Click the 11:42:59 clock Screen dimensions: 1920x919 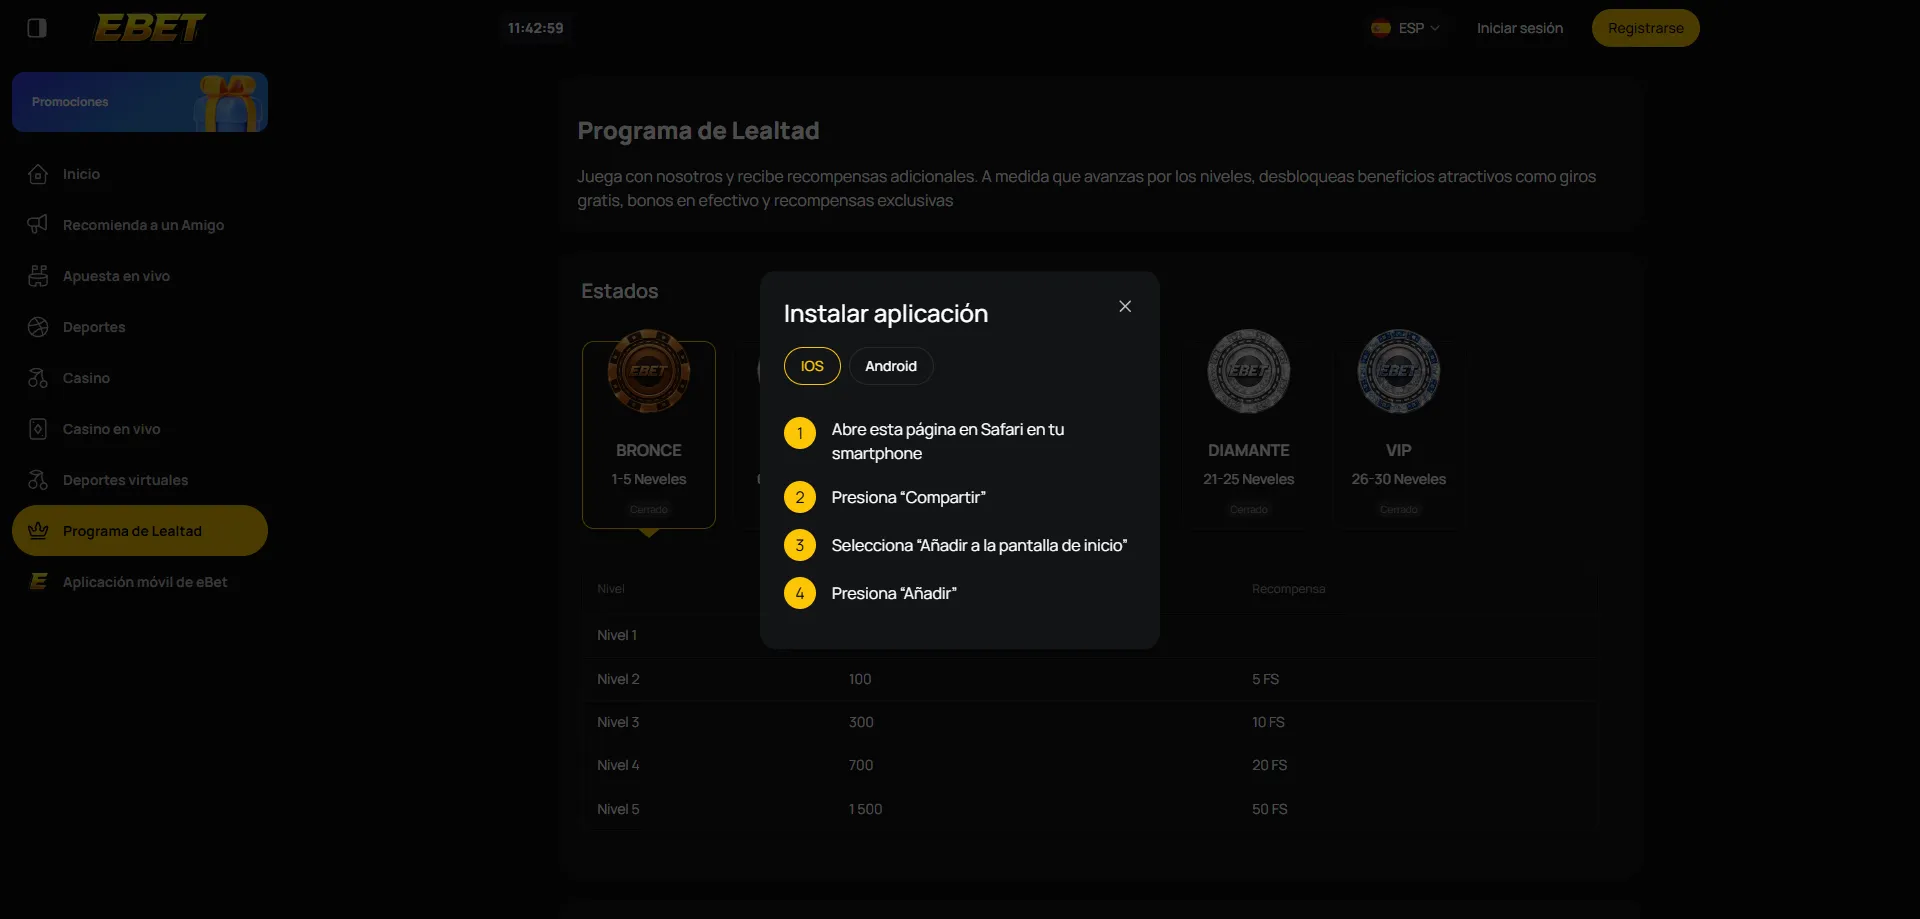(x=535, y=28)
